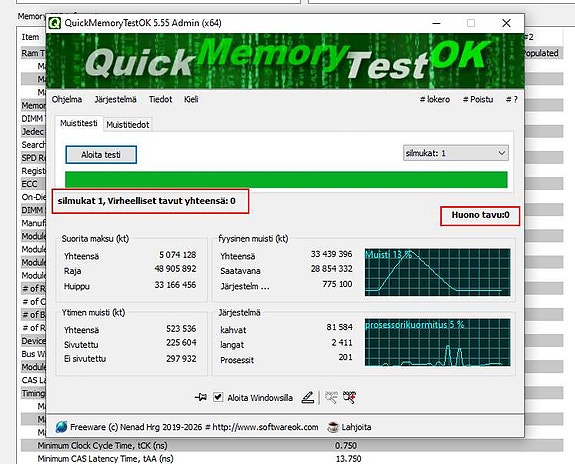
Task: Toggle the Aloita Windowsilla checkbox
Action: click(x=218, y=397)
